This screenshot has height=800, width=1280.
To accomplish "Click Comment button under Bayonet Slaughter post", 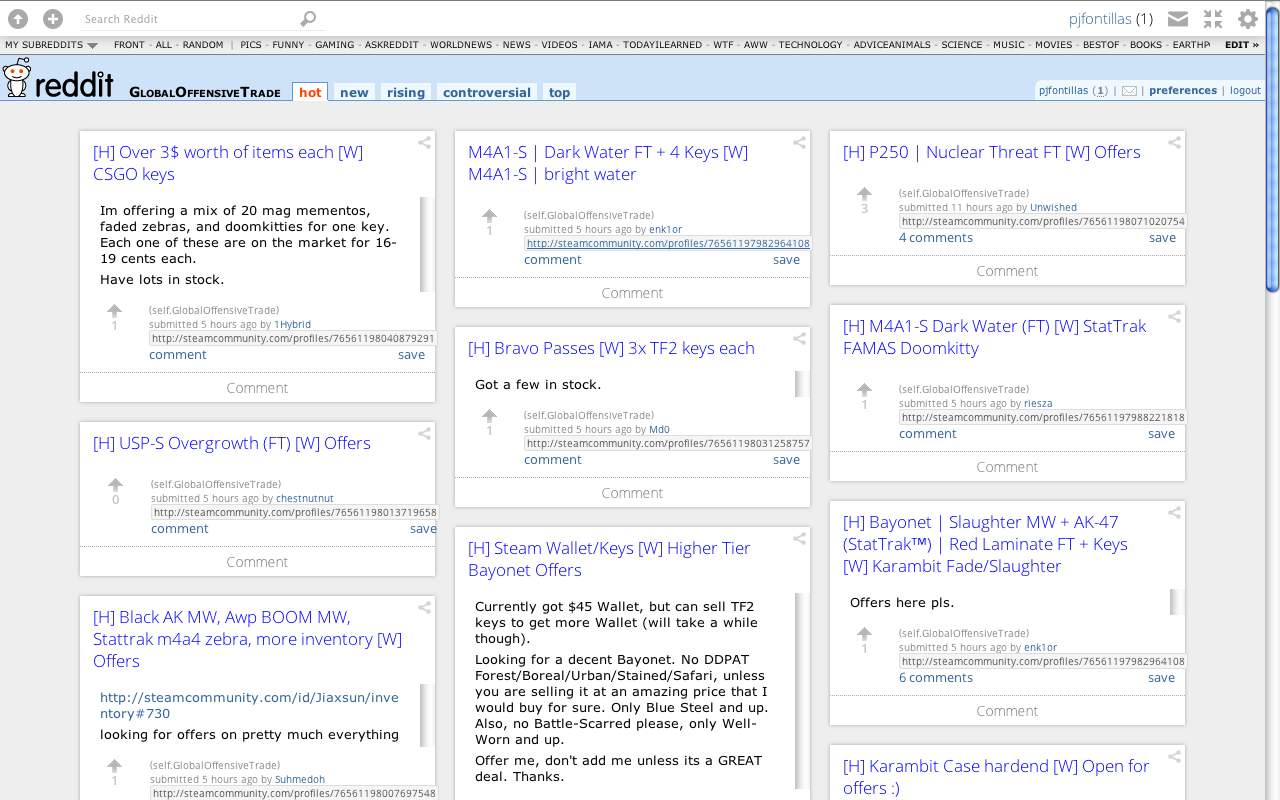I will pos(1007,711).
